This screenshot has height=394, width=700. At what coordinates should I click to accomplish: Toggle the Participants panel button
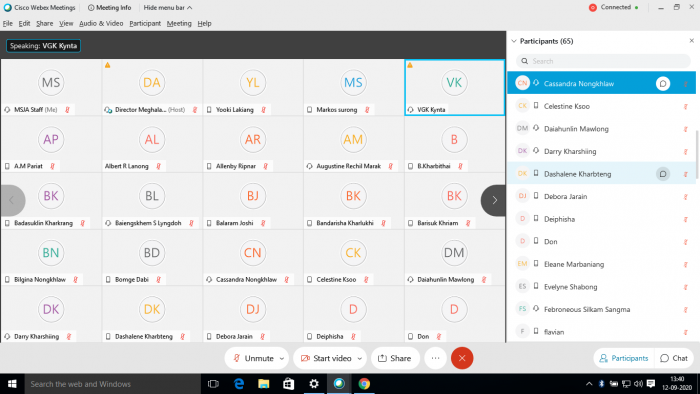click(624, 358)
